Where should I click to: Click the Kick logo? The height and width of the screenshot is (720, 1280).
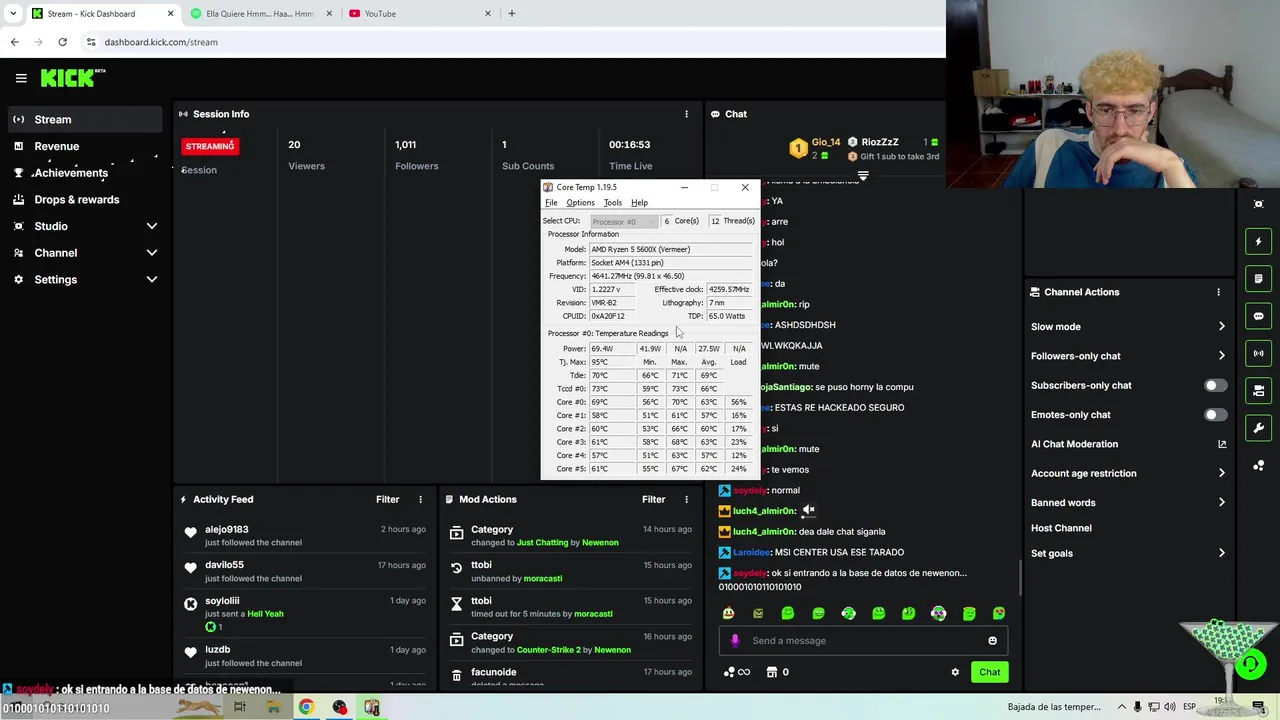73,78
